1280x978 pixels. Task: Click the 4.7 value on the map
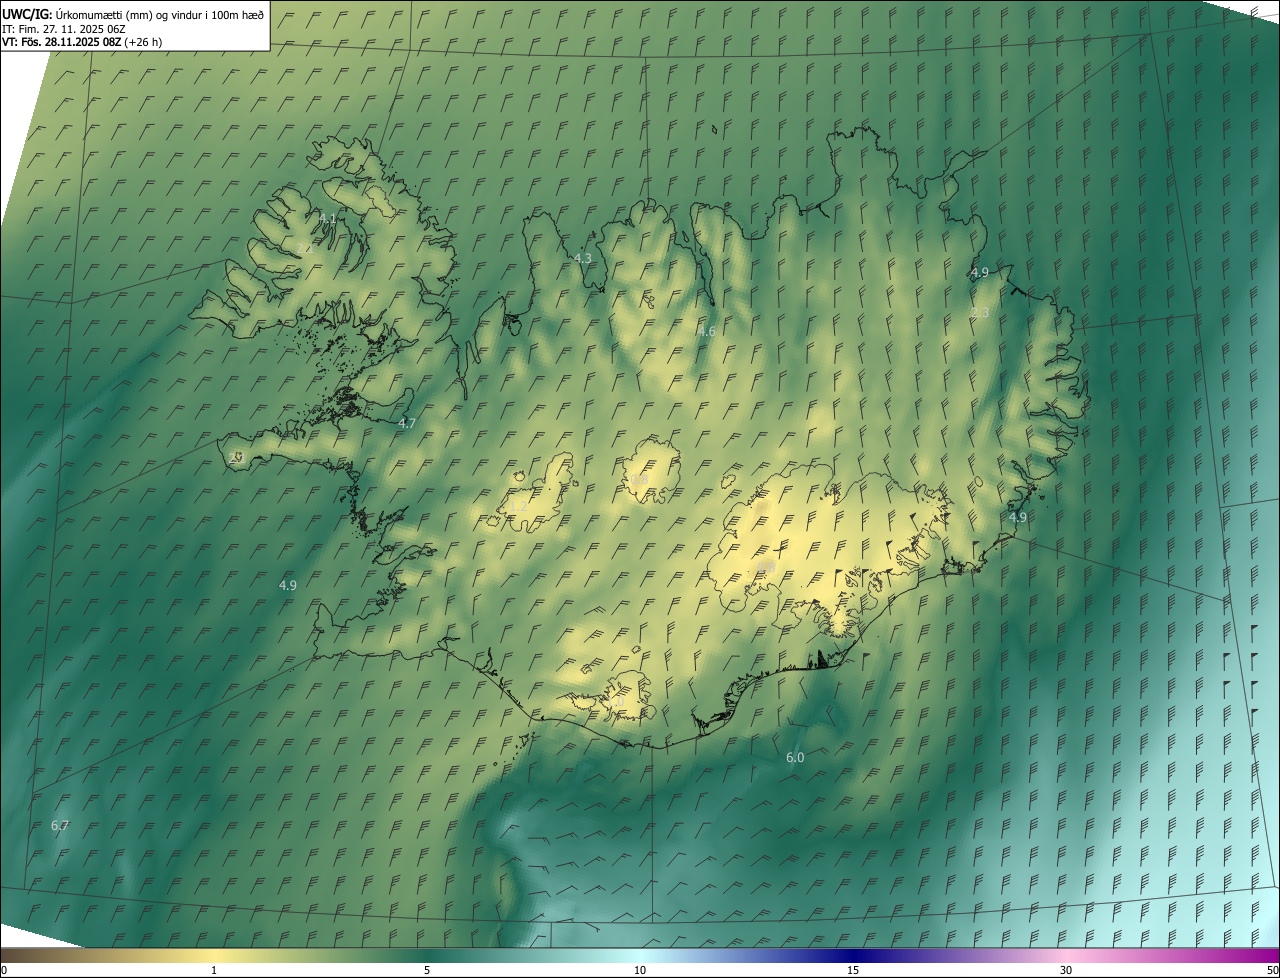point(407,423)
